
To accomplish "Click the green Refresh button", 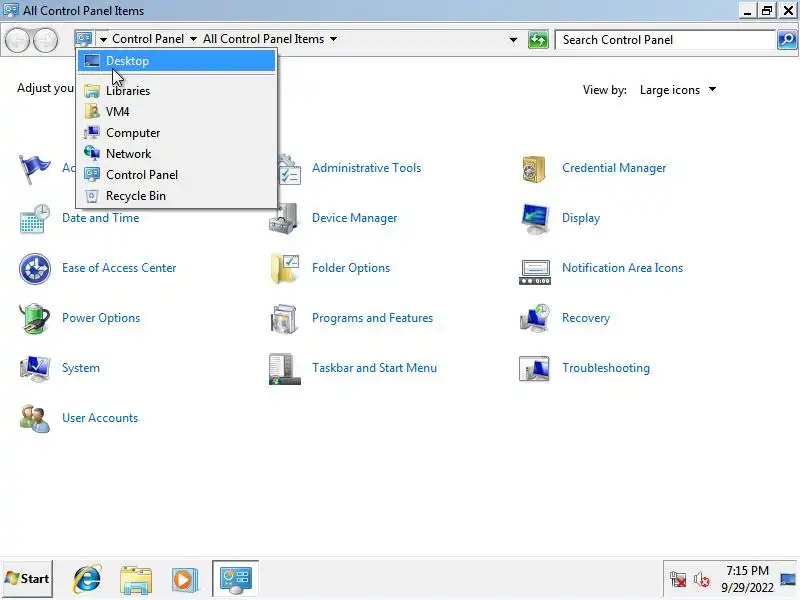I will tap(538, 40).
